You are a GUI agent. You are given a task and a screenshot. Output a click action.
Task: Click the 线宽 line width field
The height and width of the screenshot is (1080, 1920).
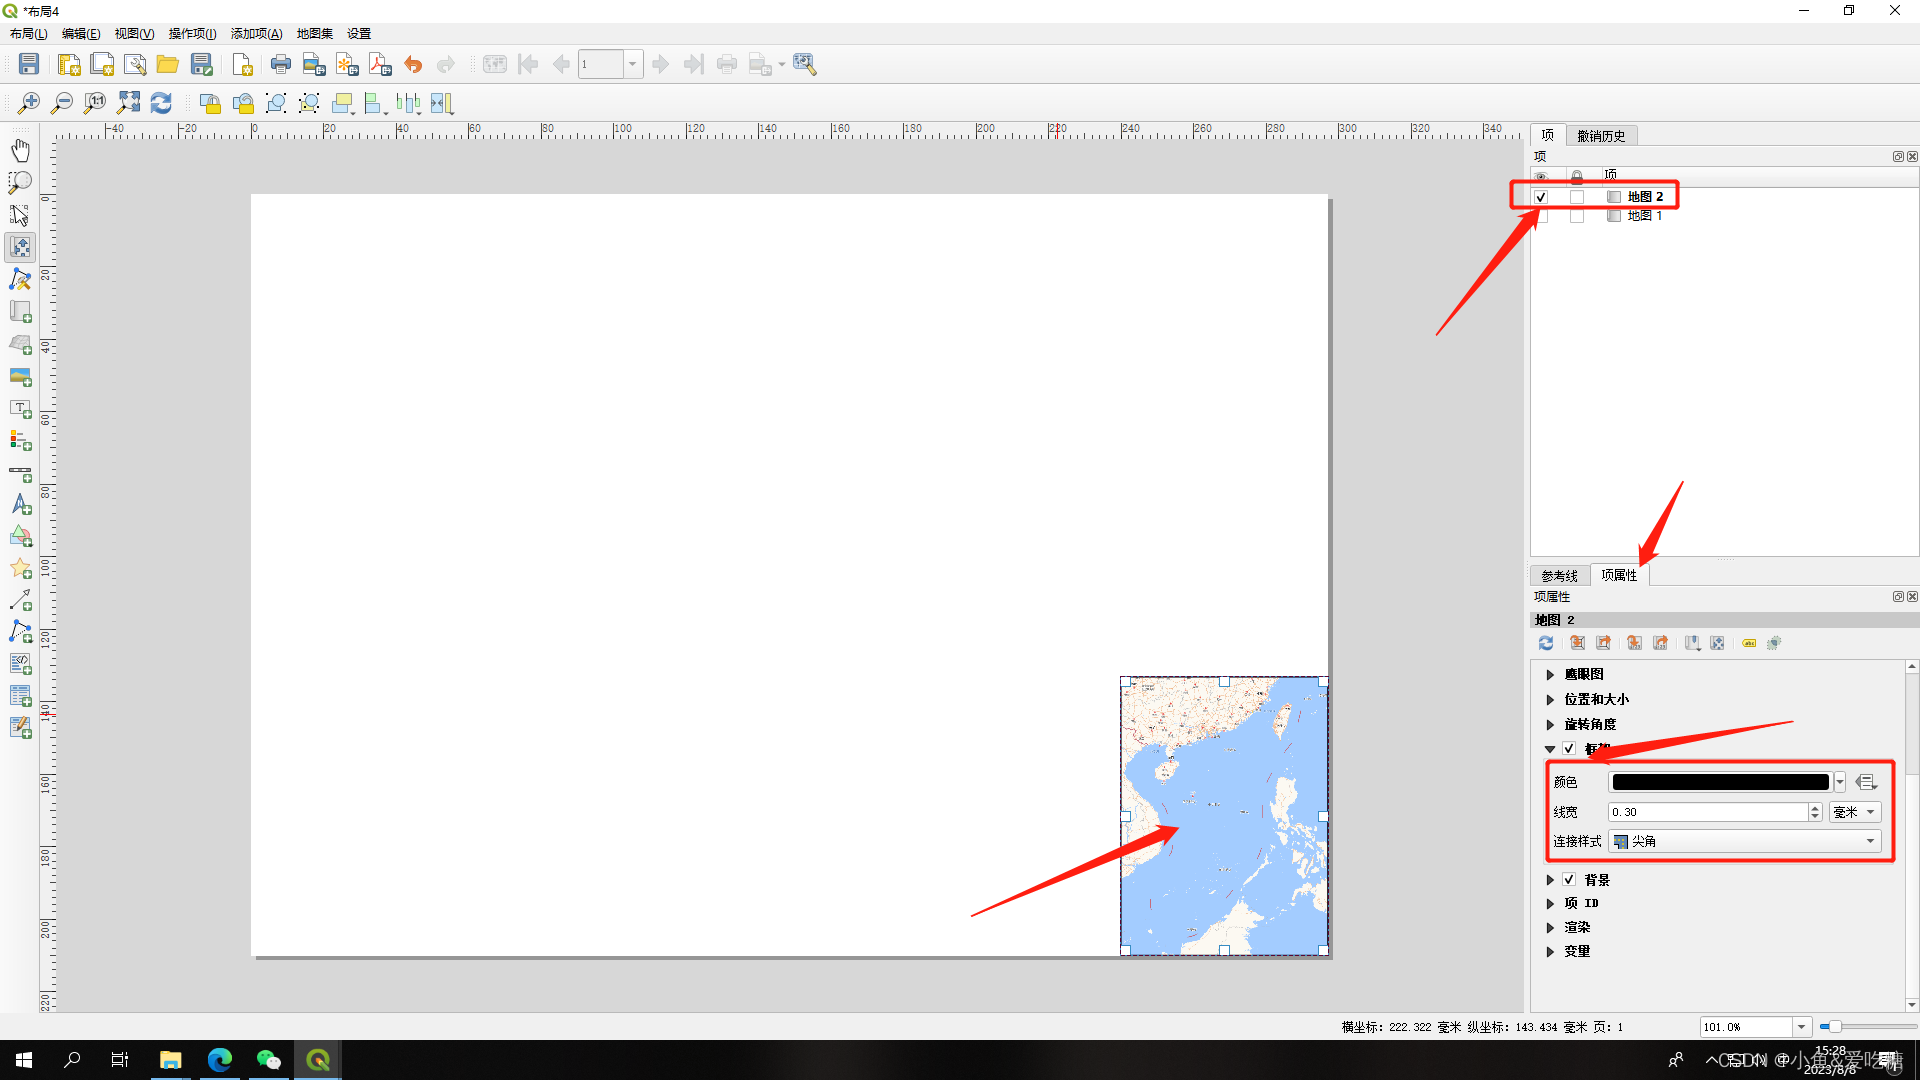click(1707, 813)
